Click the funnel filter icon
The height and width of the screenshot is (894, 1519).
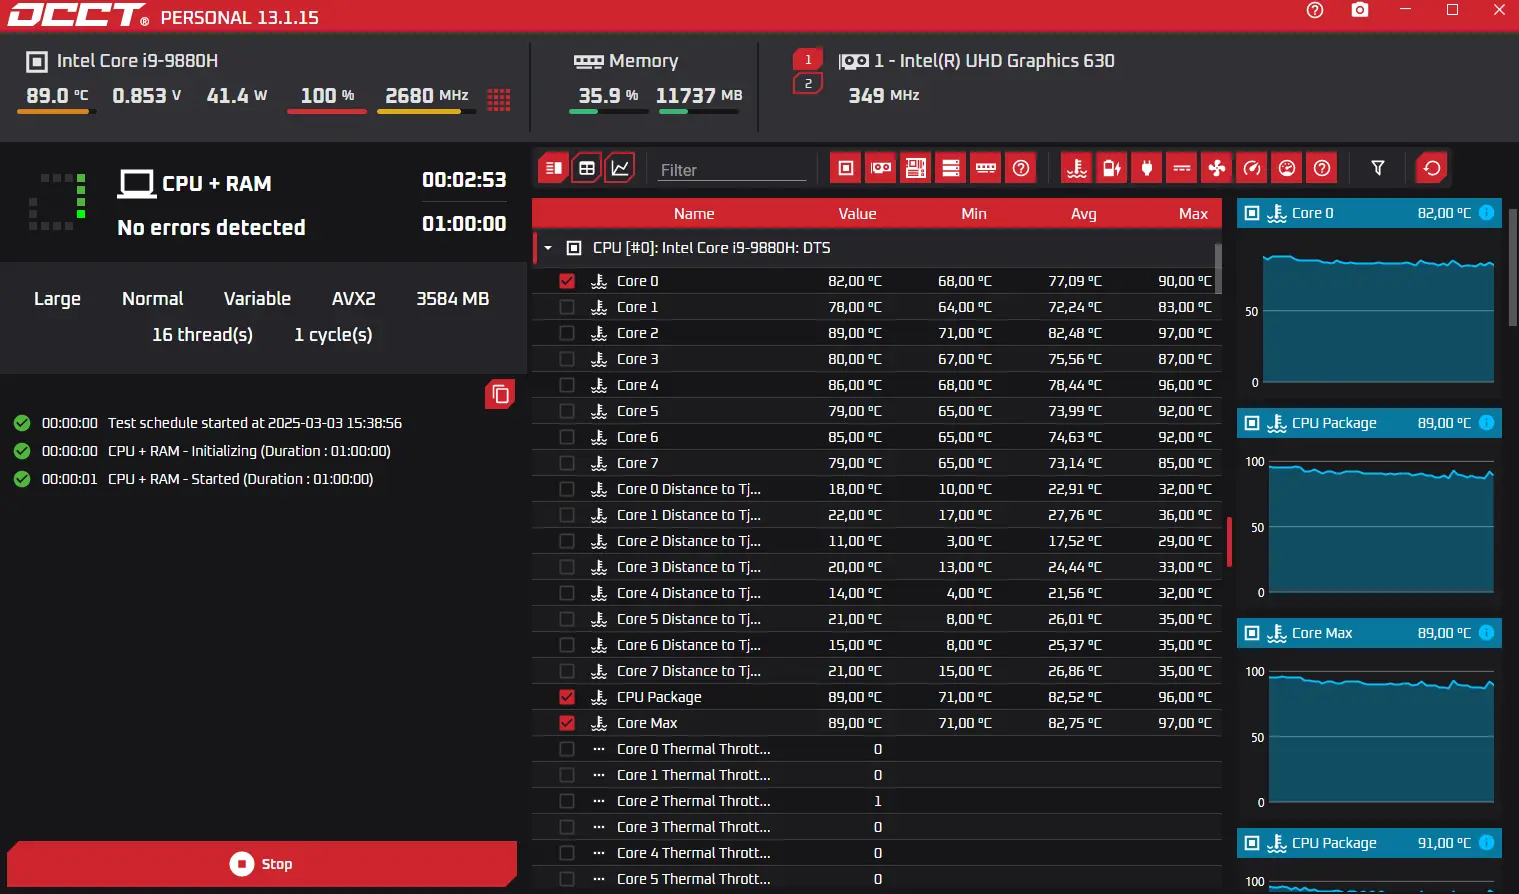coord(1378,168)
